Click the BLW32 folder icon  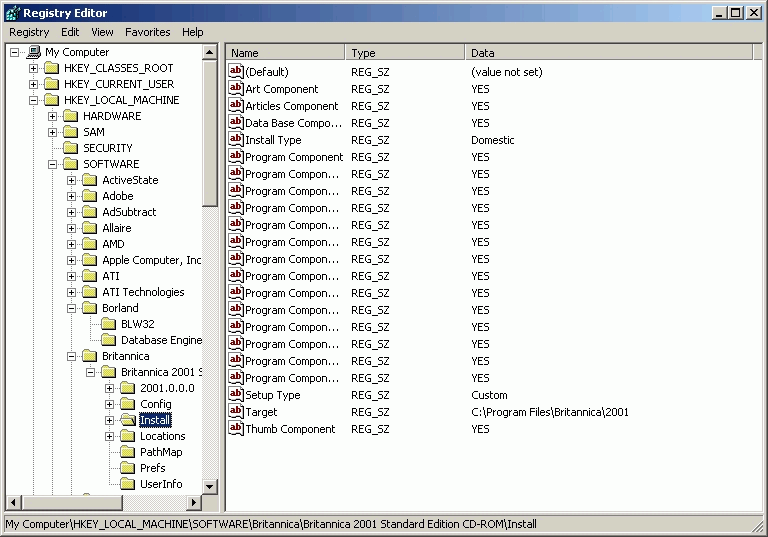point(109,324)
